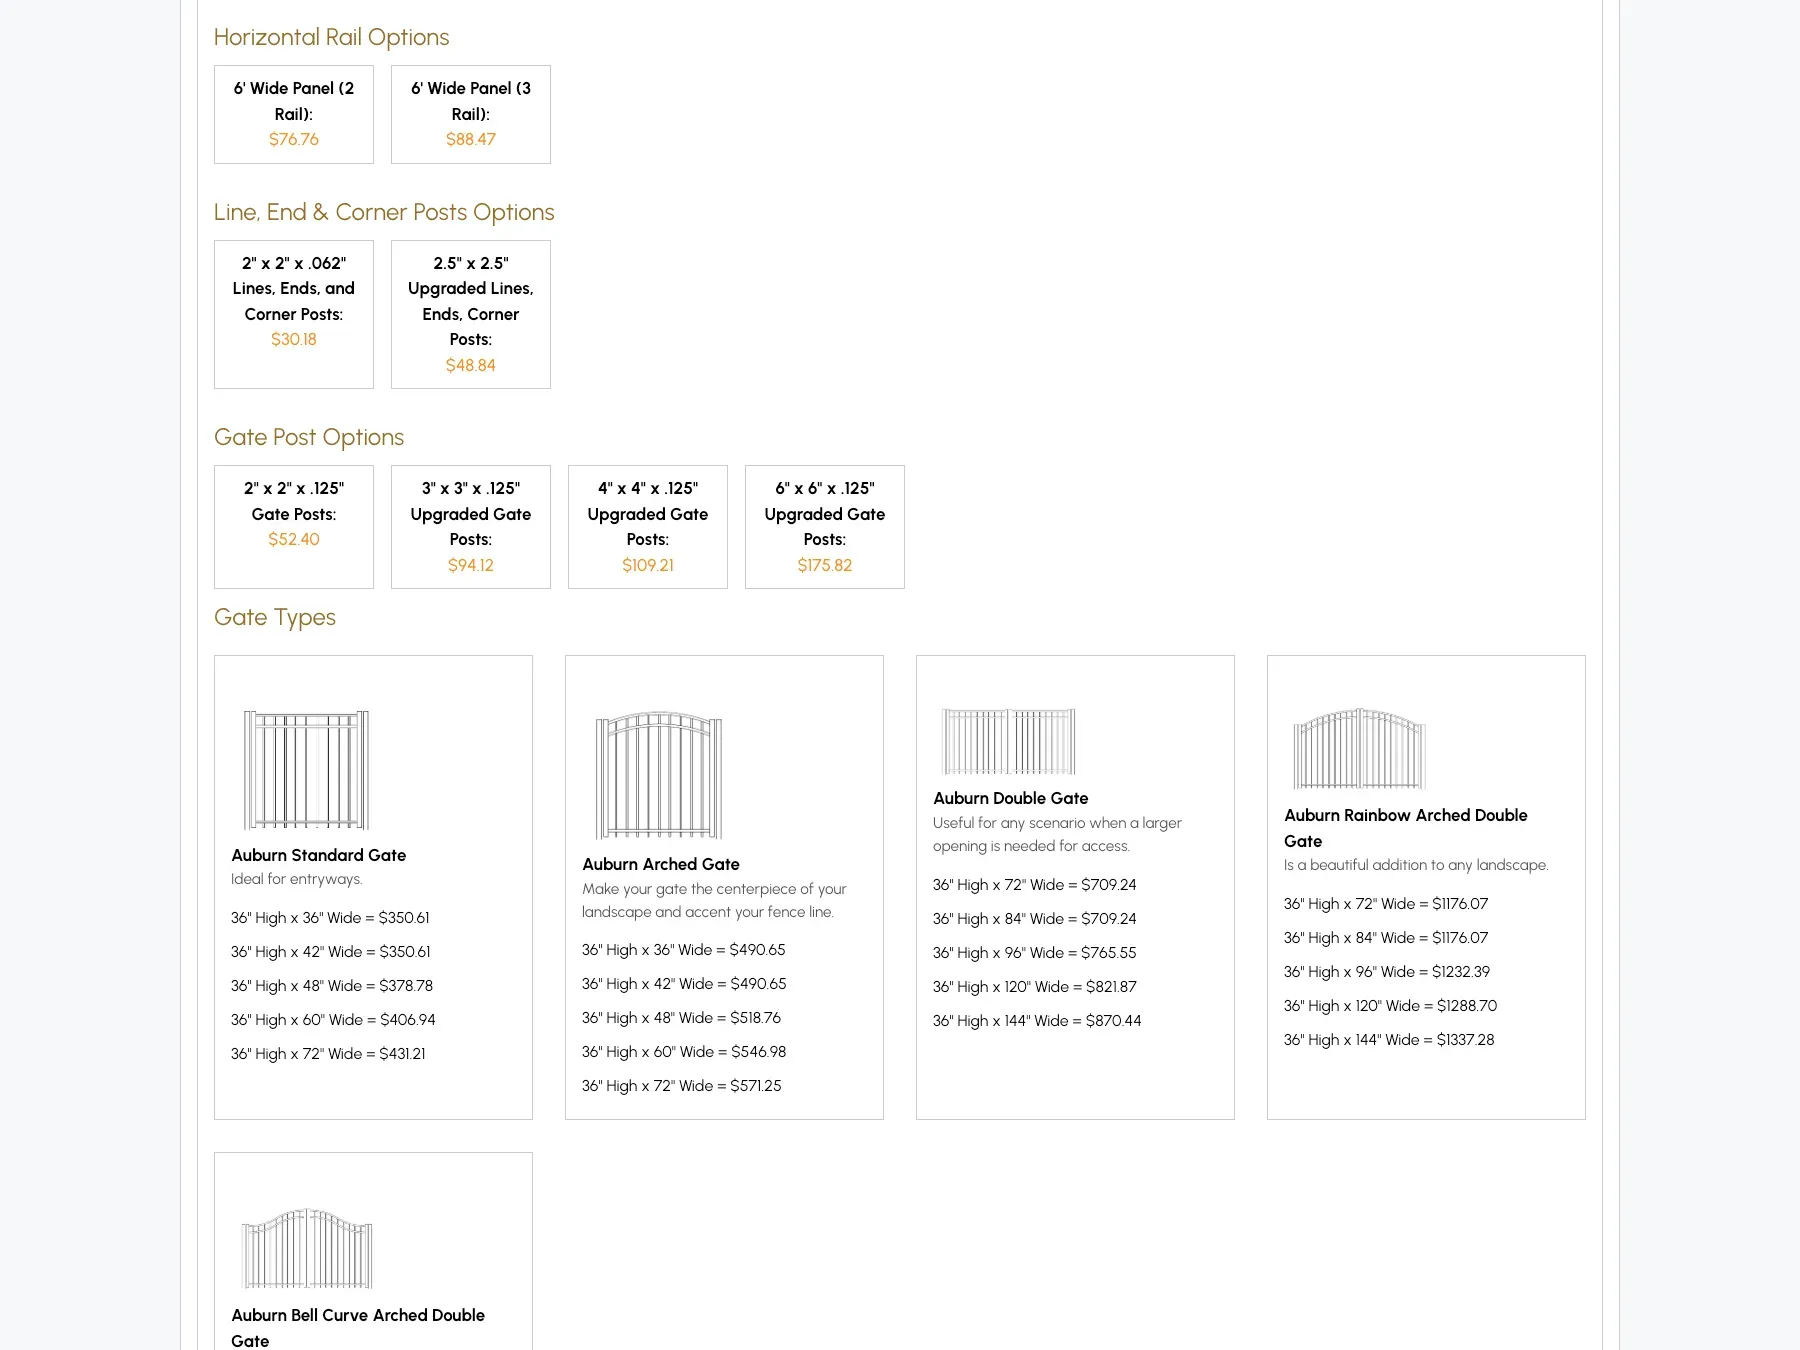This screenshot has height=1350, width=1800.
Task: Click the $109.21 gate posts price
Action: click(x=647, y=565)
